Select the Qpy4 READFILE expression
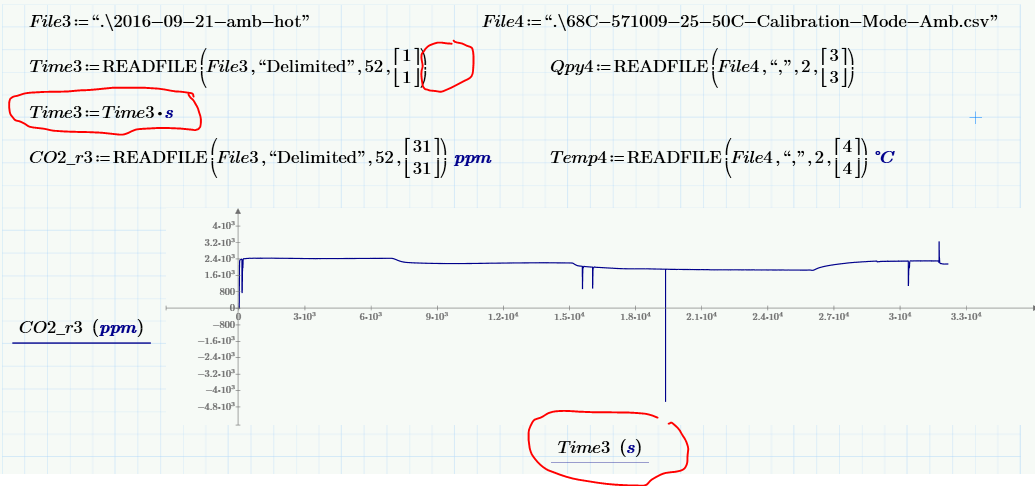1035x486 pixels. point(703,67)
